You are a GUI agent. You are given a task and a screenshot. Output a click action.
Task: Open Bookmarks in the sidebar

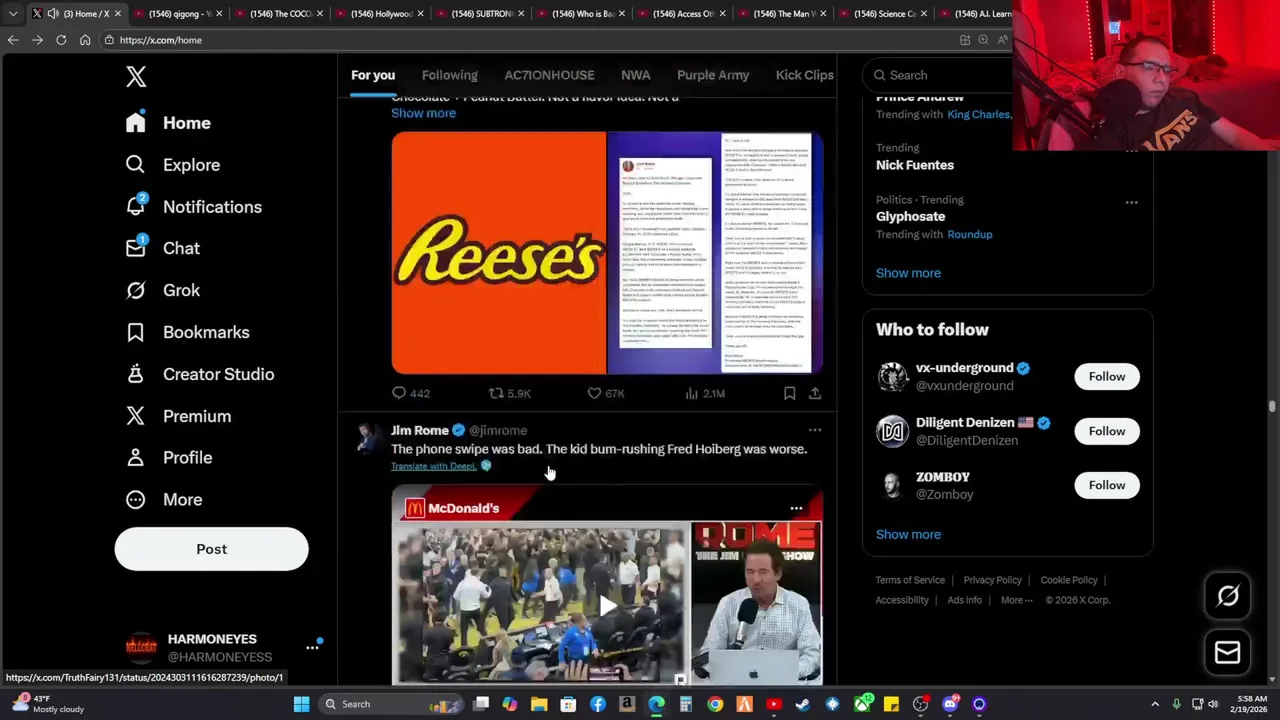[x=187, y=332]
